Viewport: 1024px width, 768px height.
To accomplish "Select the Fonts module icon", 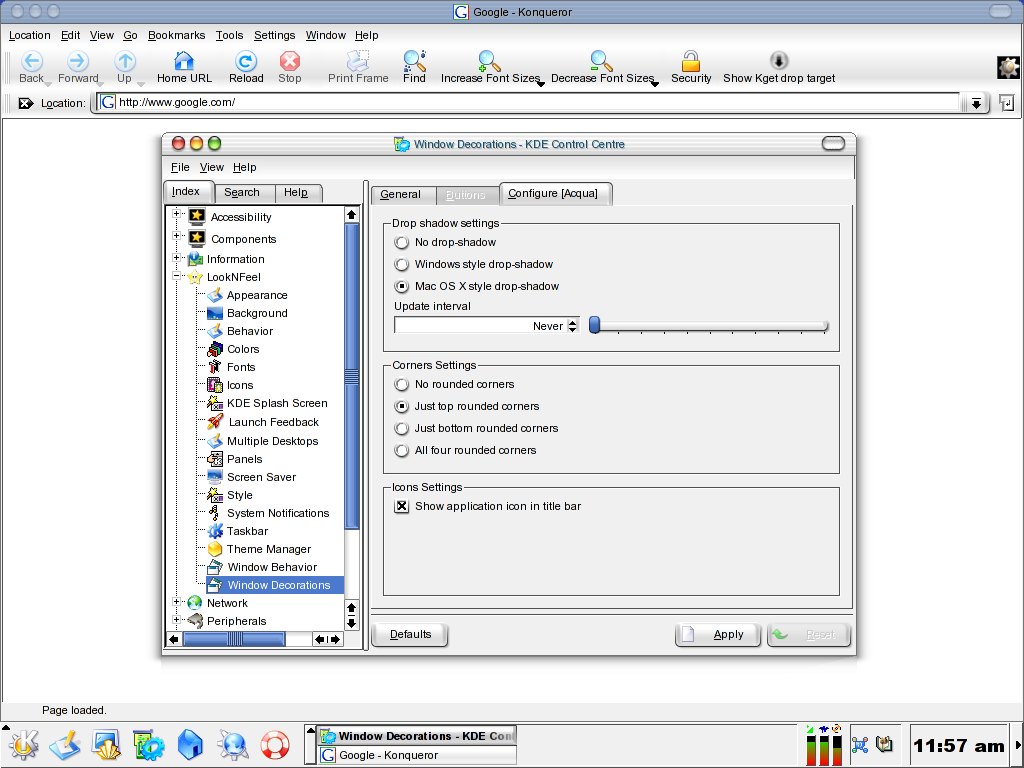I will pos(215,367).
